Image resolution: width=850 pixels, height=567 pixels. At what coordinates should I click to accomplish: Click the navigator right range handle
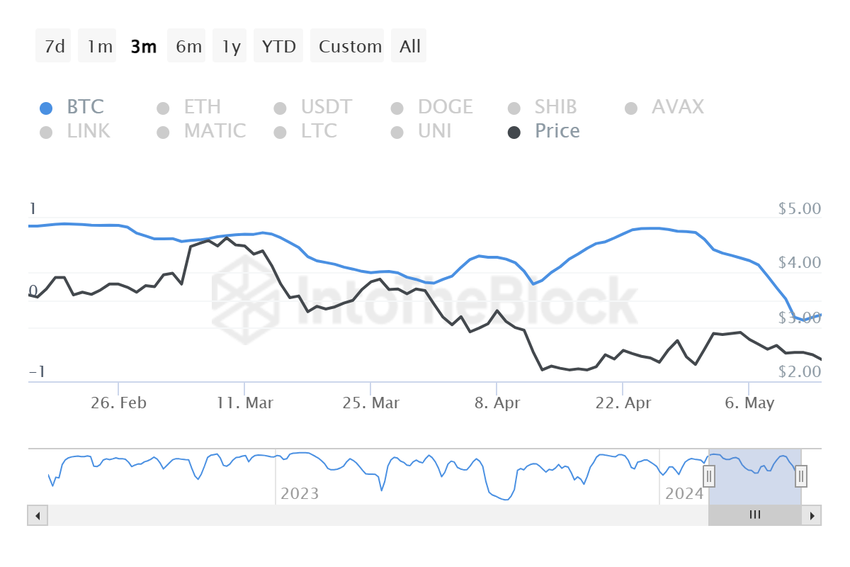coord(801,477)
